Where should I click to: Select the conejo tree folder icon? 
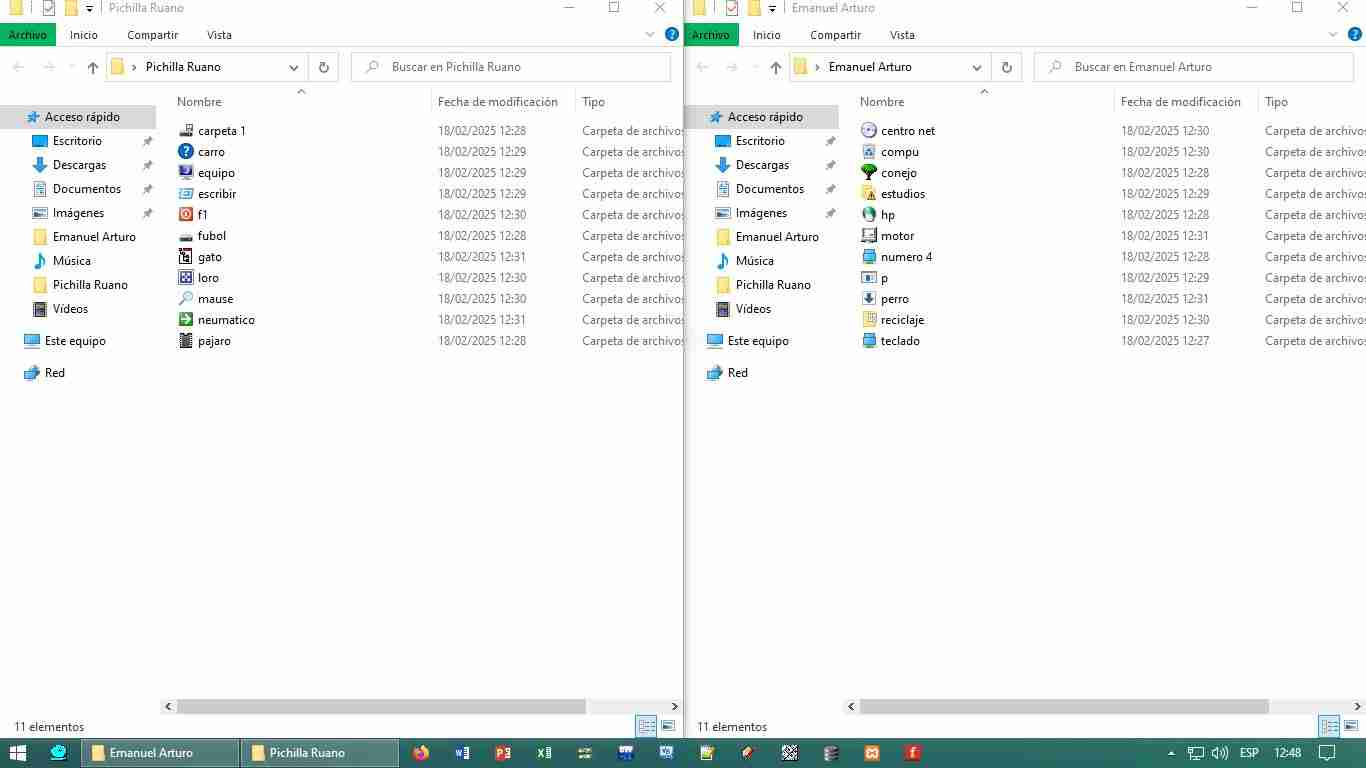[869, 173]
